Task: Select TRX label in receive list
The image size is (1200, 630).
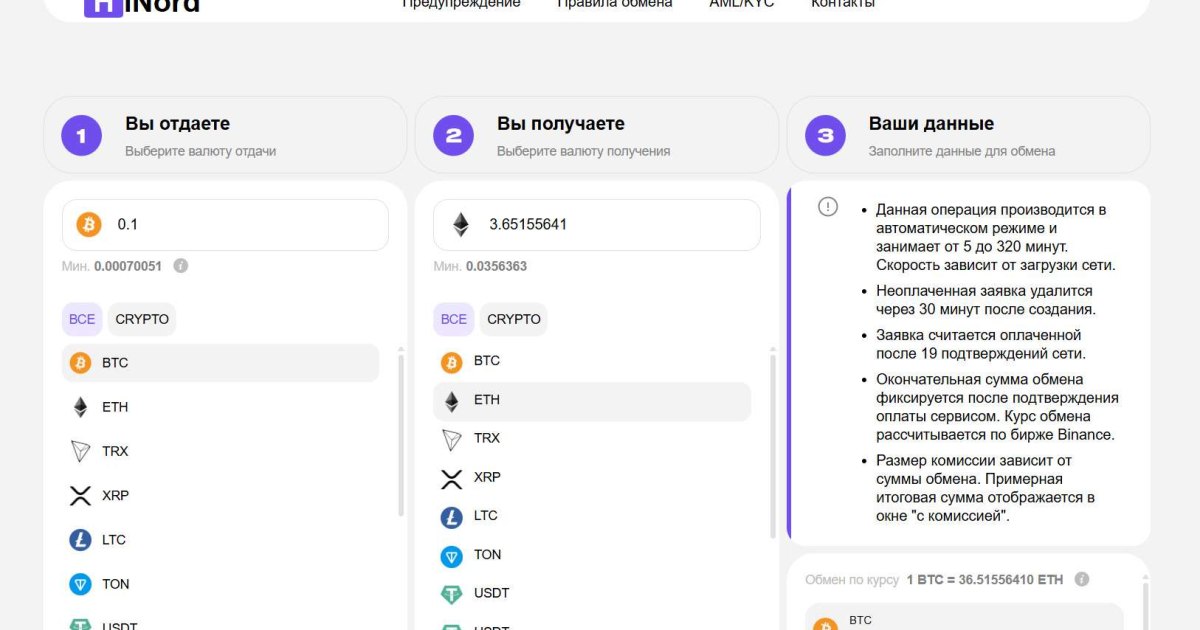Action: click(487, 438)
